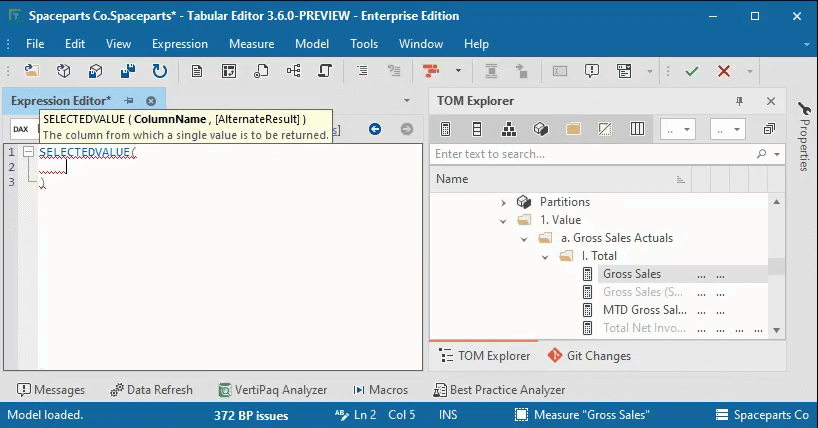The image size is (818, 428).
Task: Navigate back with blue arrow
Action: point(375,129)
